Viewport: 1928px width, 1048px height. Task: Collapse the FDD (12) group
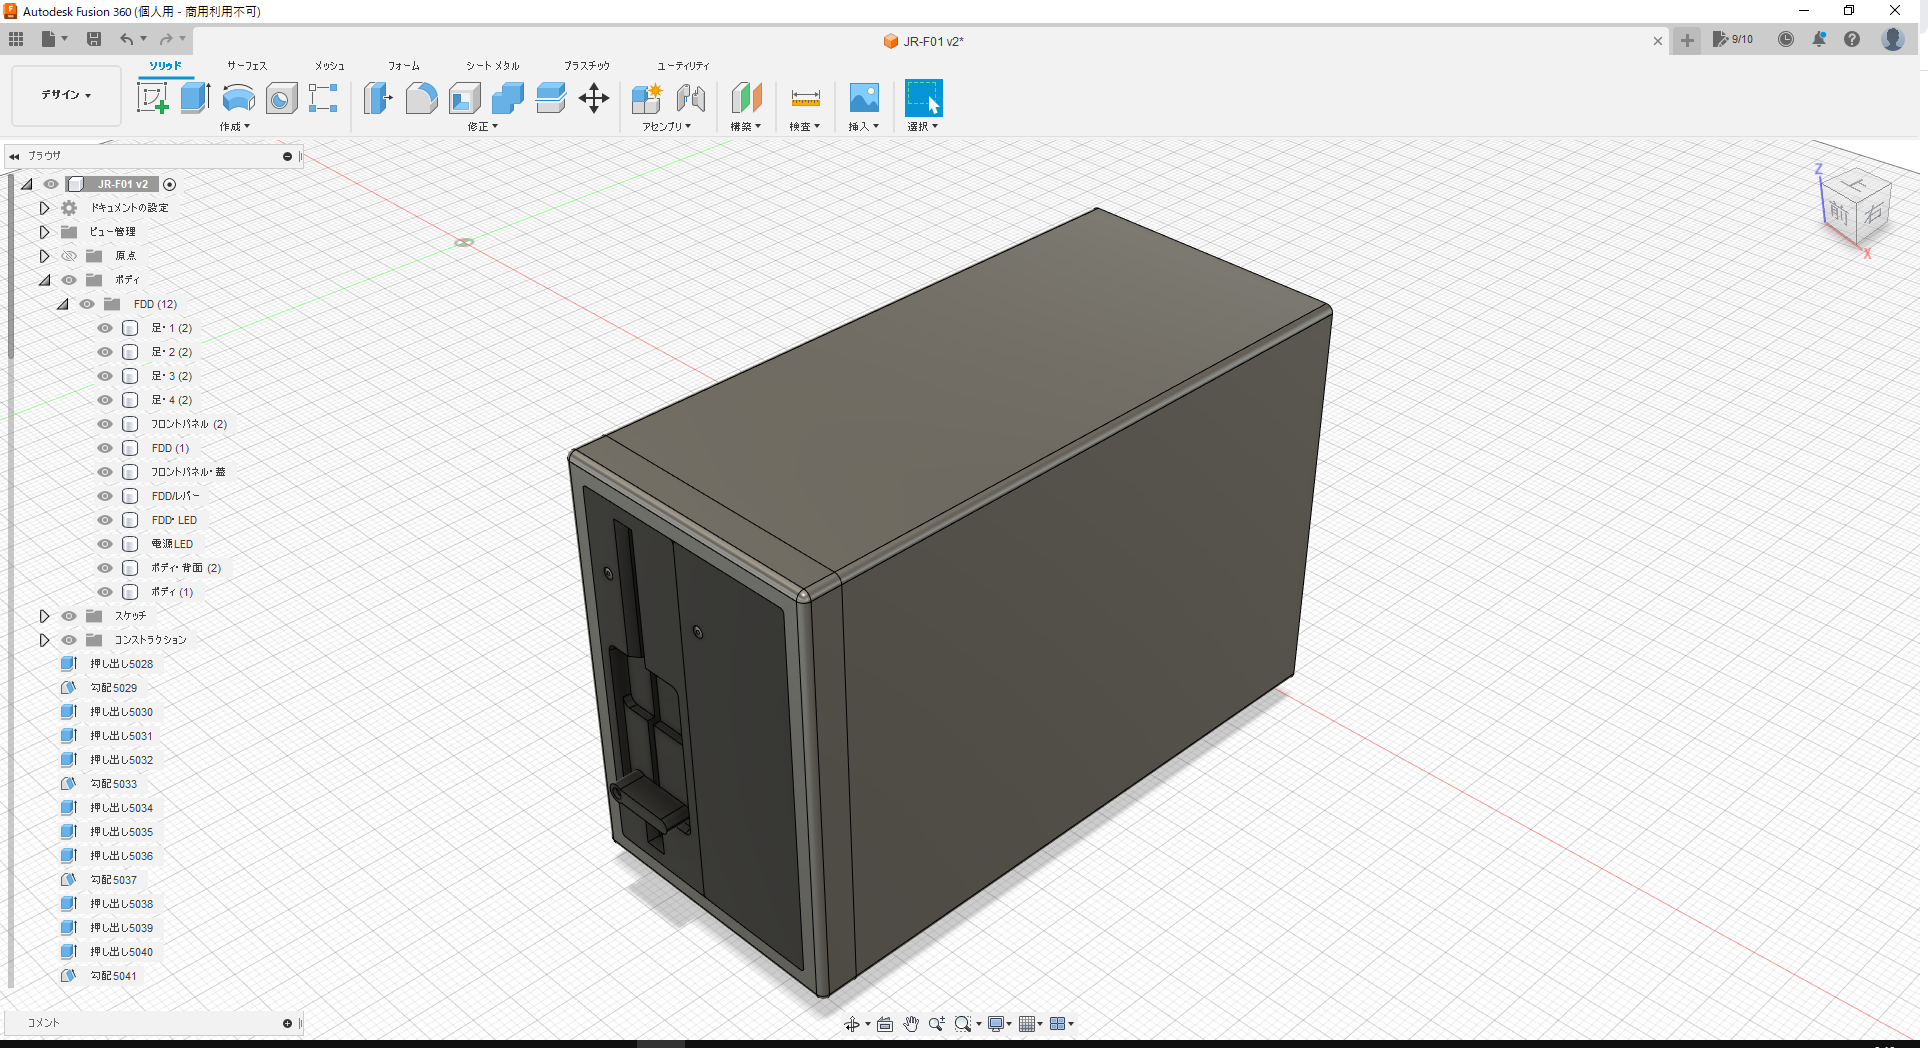[63, 303]
